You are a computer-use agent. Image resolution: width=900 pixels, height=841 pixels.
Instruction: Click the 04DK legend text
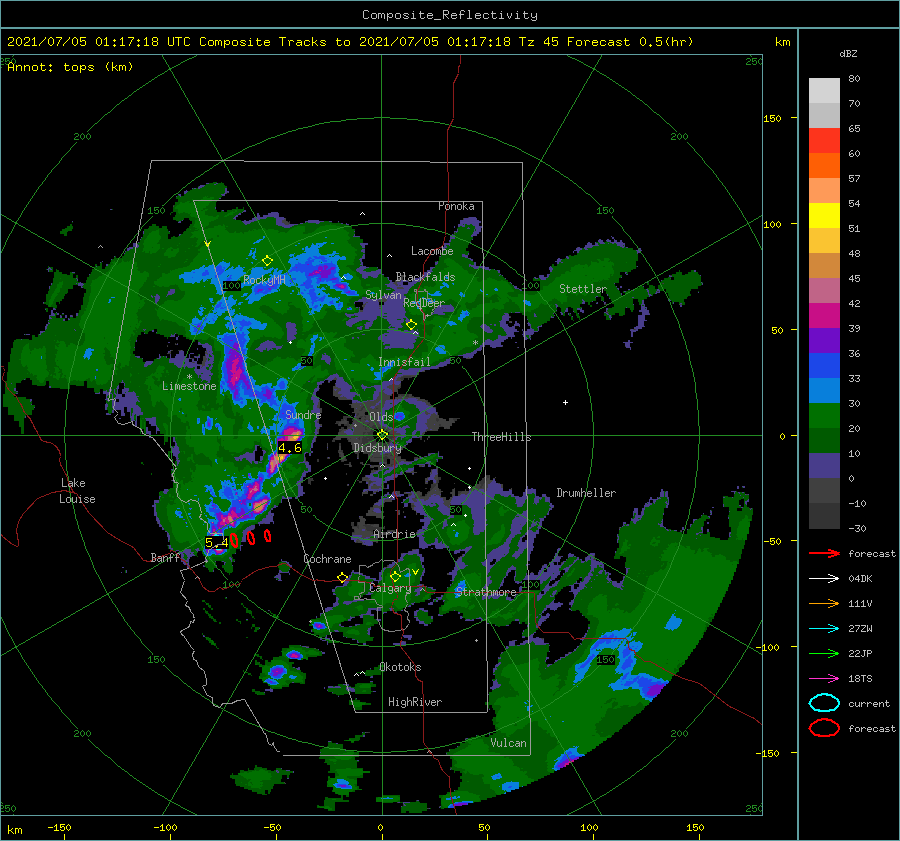(x=860, y=579)
